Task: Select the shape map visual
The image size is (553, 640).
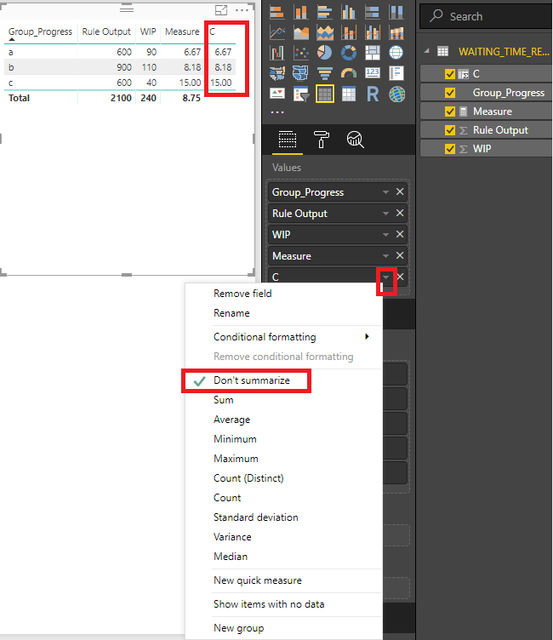Action: click(301, 73)
